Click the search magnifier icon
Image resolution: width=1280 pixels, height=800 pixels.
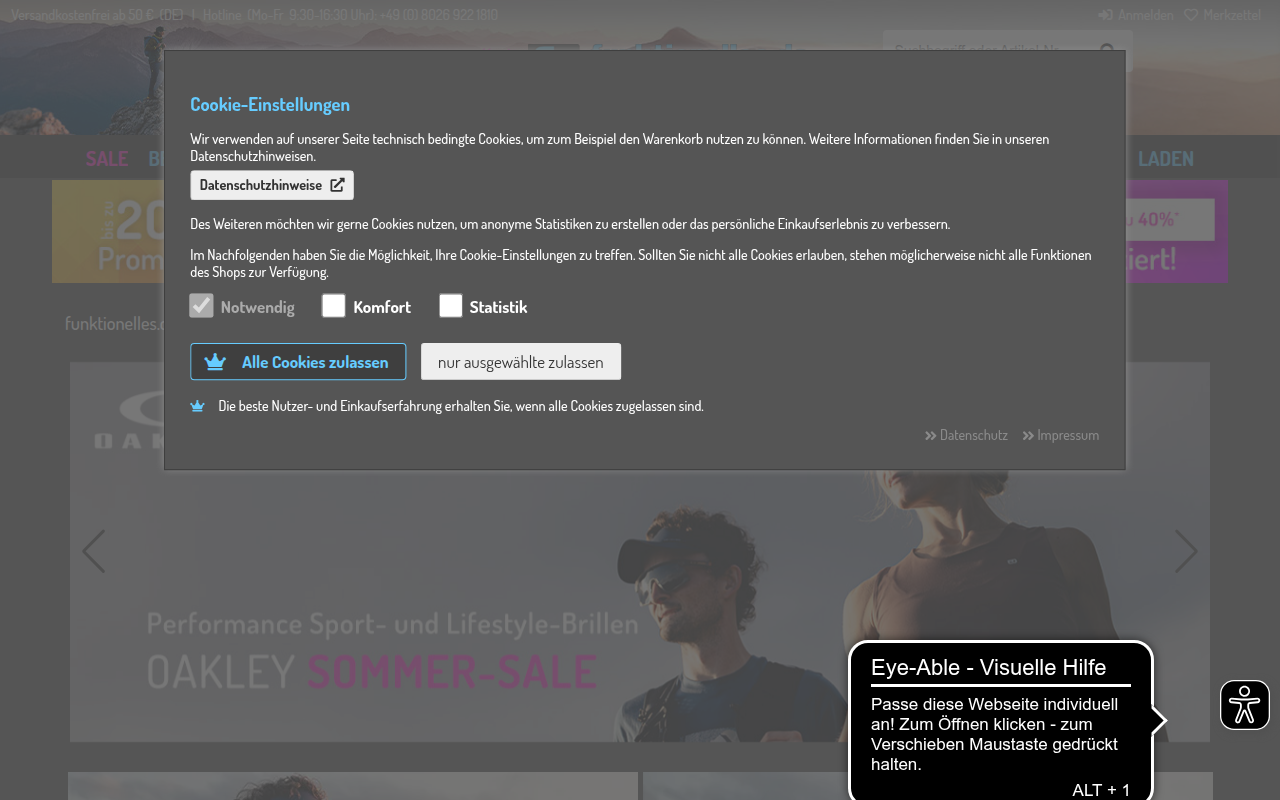[1107, 50]
